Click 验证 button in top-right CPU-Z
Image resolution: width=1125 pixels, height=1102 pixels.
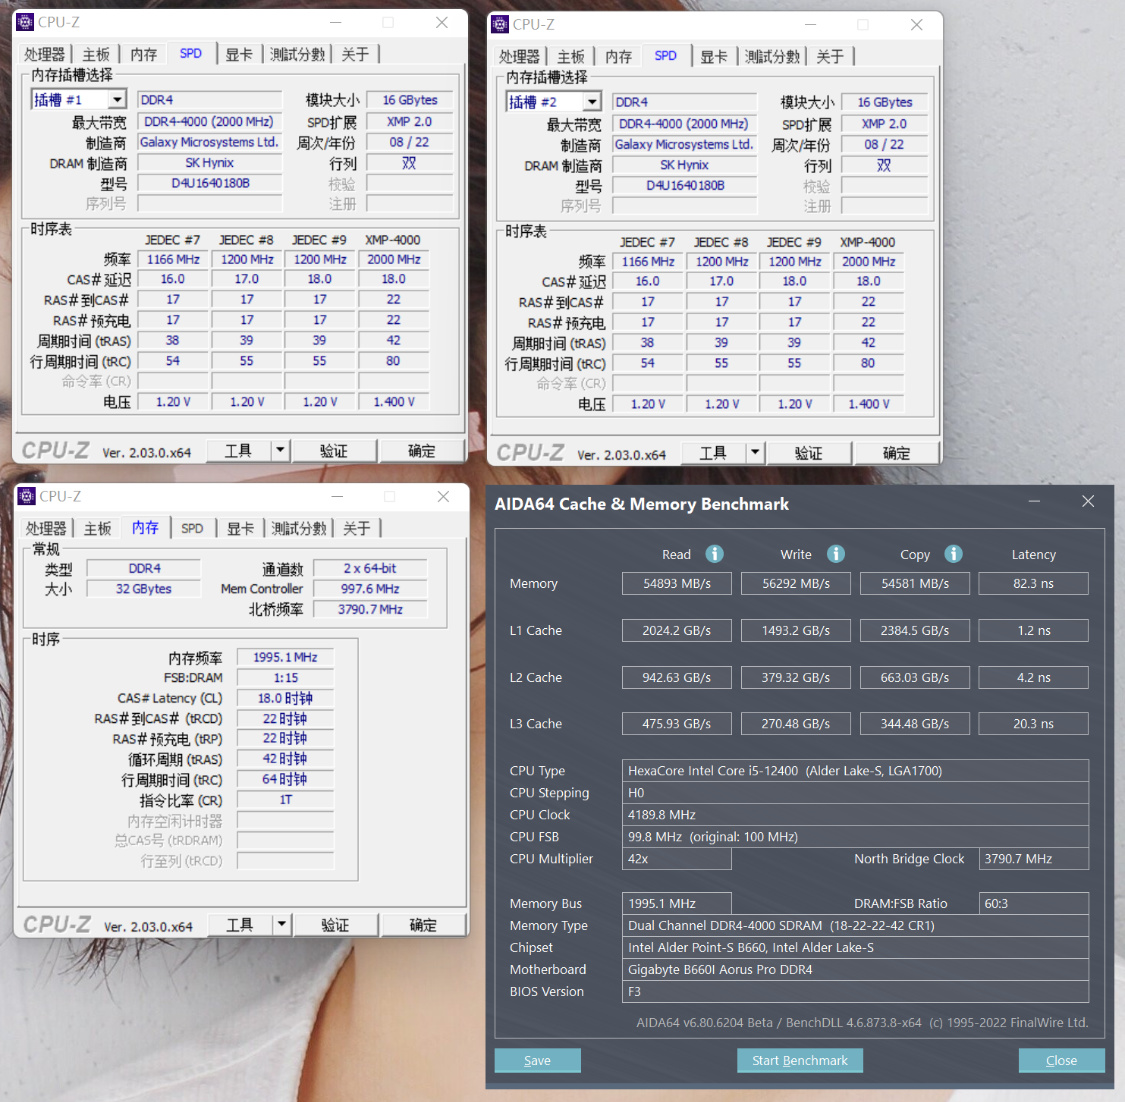pos(809,453)
